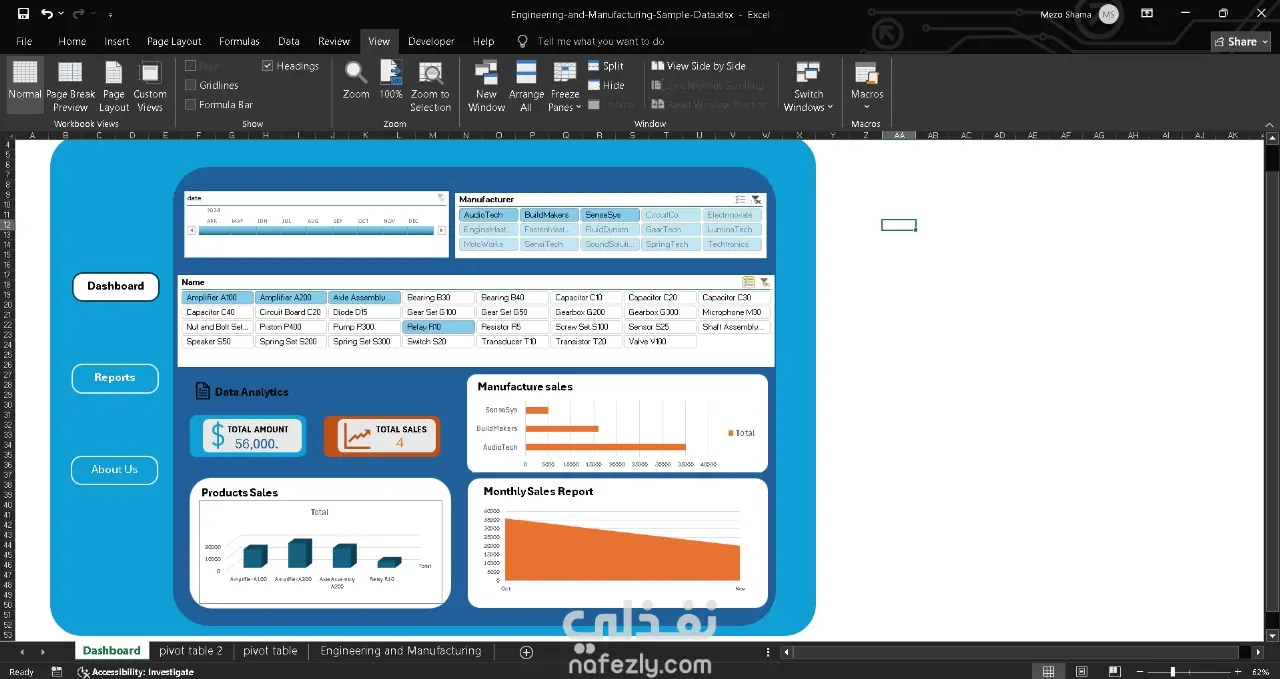Click the Save icon in quick access toolbar
The width and height of the screenshot is (1280, 679).
coord(23,14)
